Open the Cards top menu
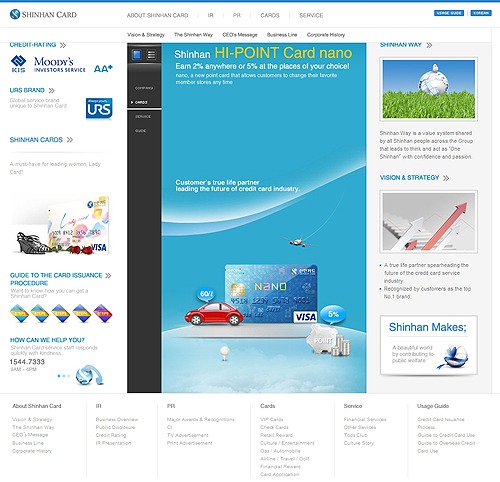The width and height of the screenshot is (500, 482). [270, 15]
